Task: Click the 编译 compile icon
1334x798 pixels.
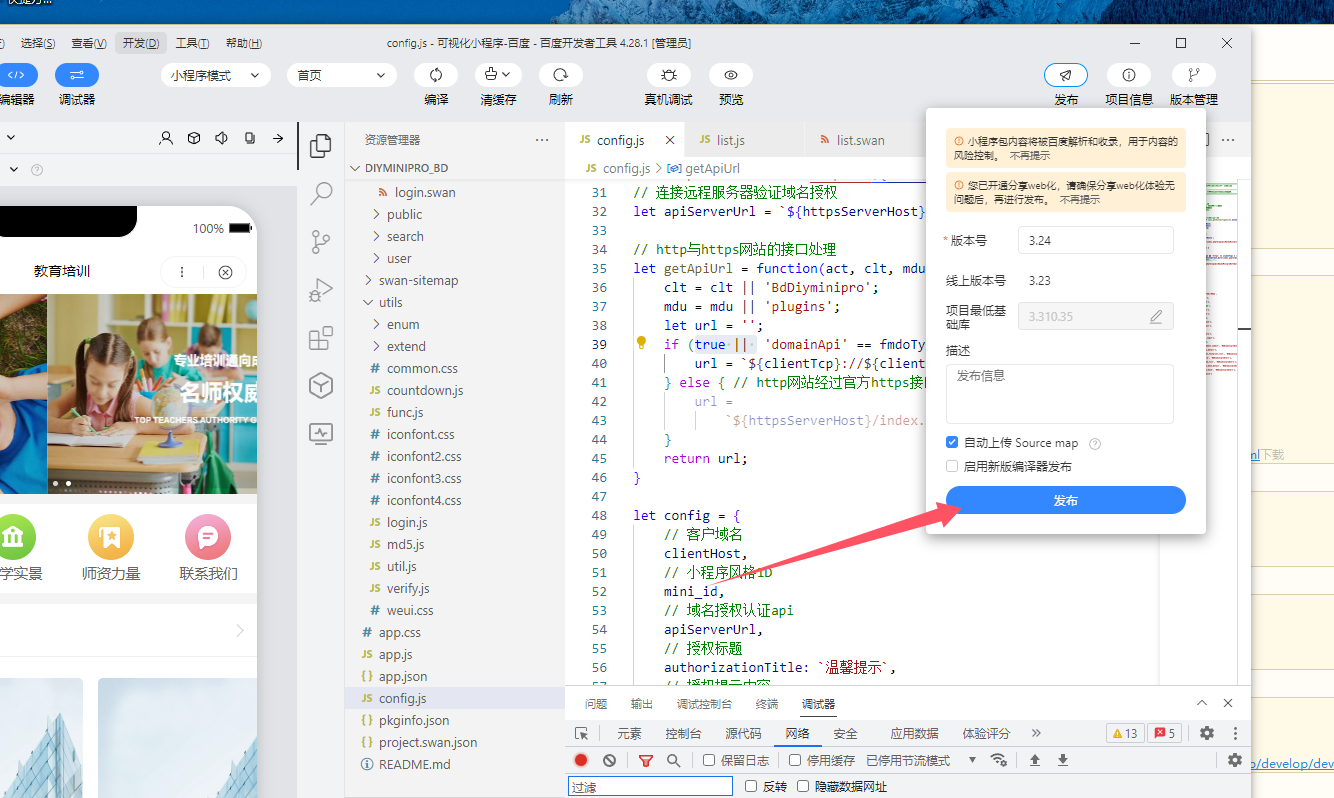Action: point(436,75)
